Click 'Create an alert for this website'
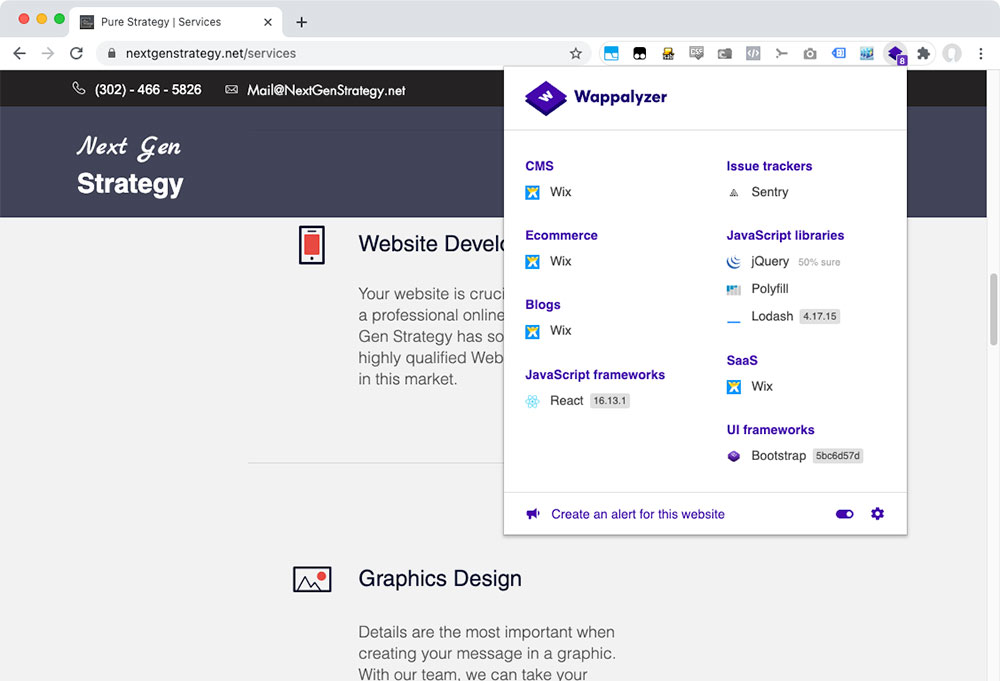1000x681 pixels. (x=638, y=514)
